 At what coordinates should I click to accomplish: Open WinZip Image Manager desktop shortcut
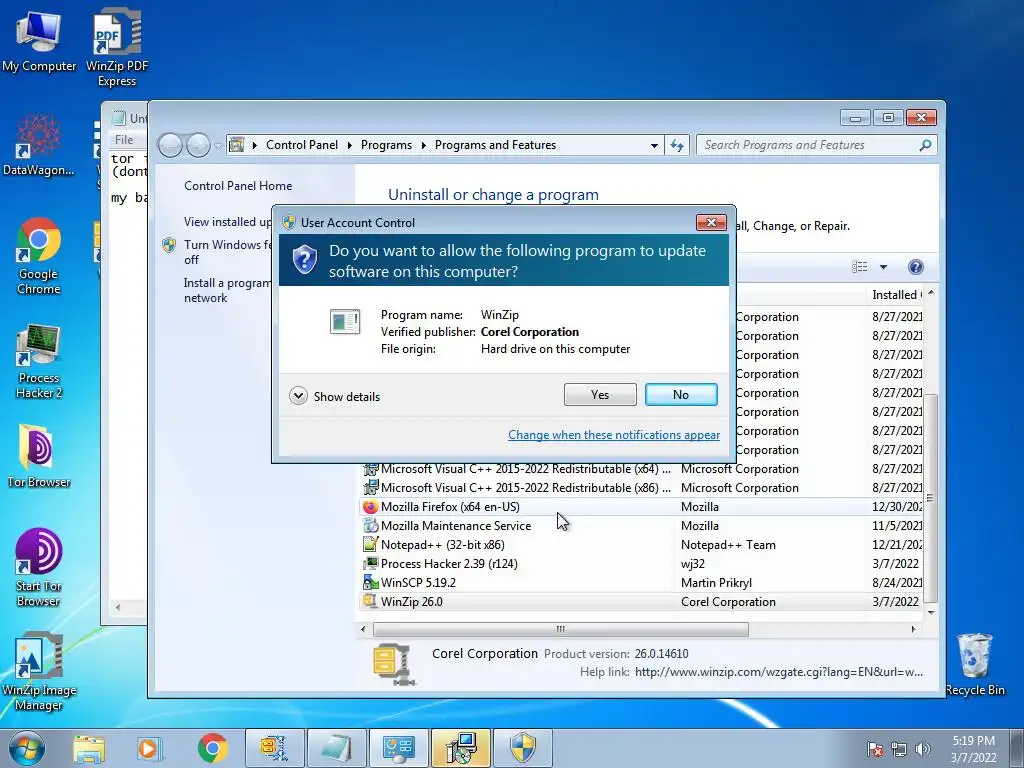tap(39, 670)
